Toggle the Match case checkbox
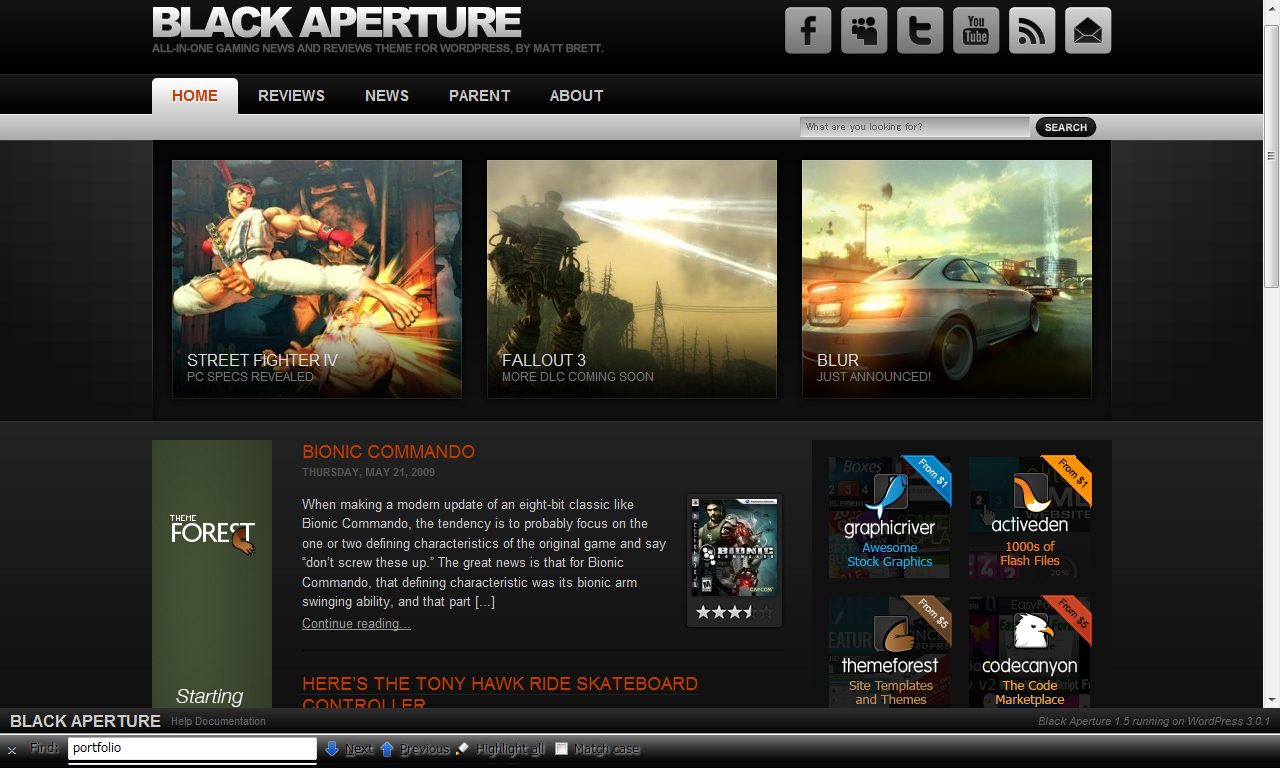 tap(562, 749)
